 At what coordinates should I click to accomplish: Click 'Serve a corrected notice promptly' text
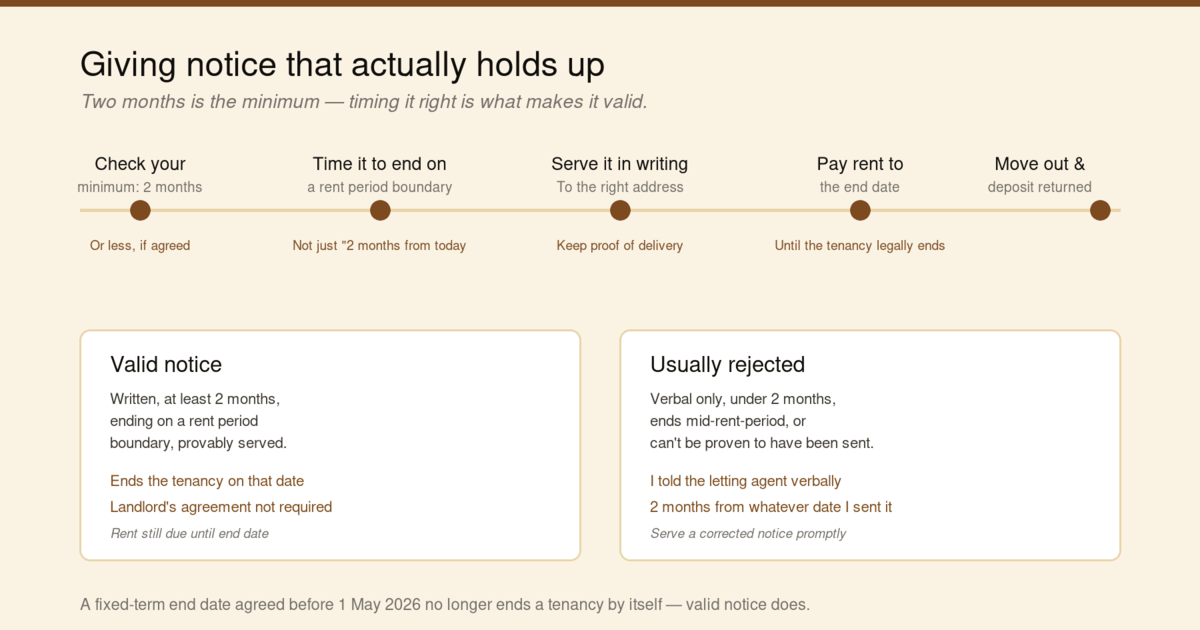pyautogui.click(x=748, y=534)
